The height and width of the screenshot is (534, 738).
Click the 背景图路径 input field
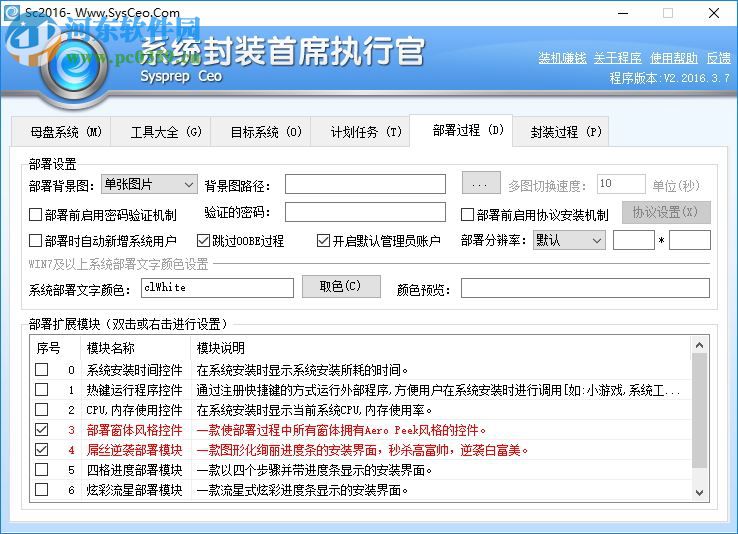pyautogui.click(x=365, y=184)
